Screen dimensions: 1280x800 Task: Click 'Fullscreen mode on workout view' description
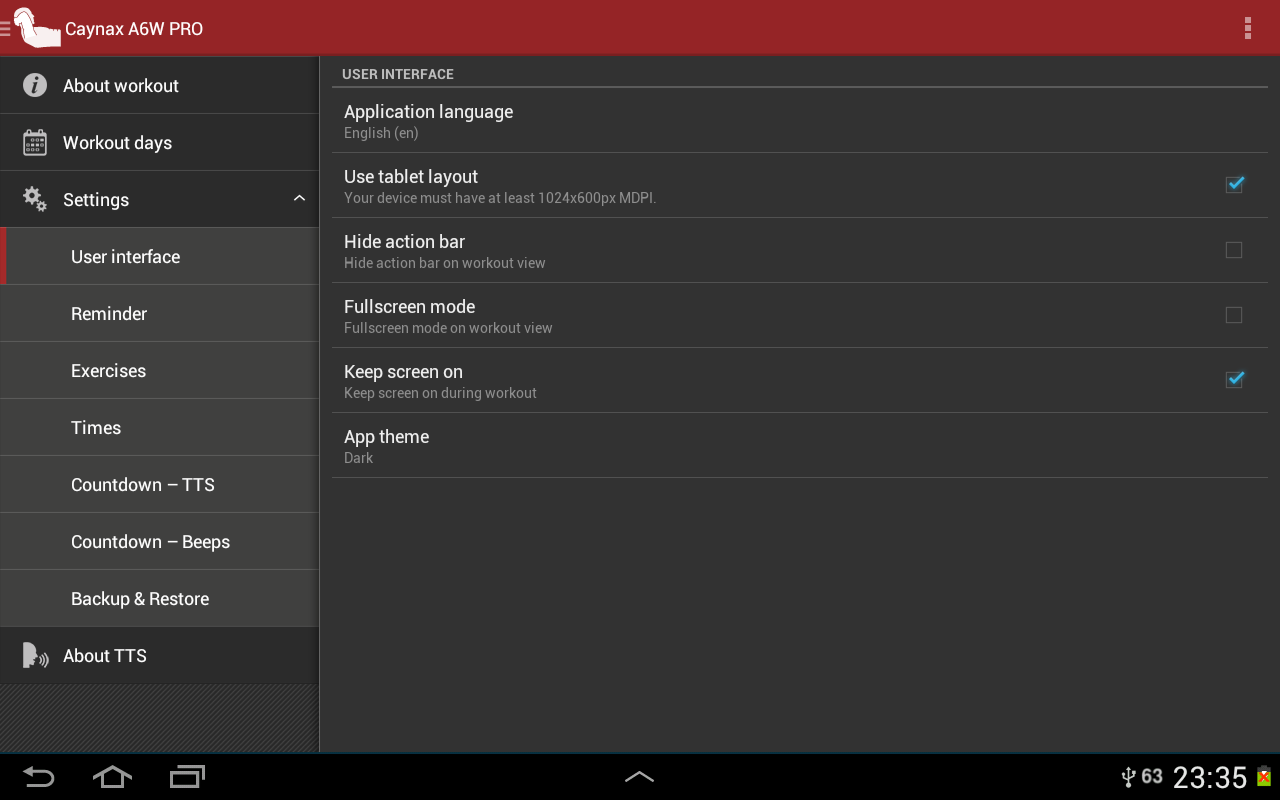(448, 328)
